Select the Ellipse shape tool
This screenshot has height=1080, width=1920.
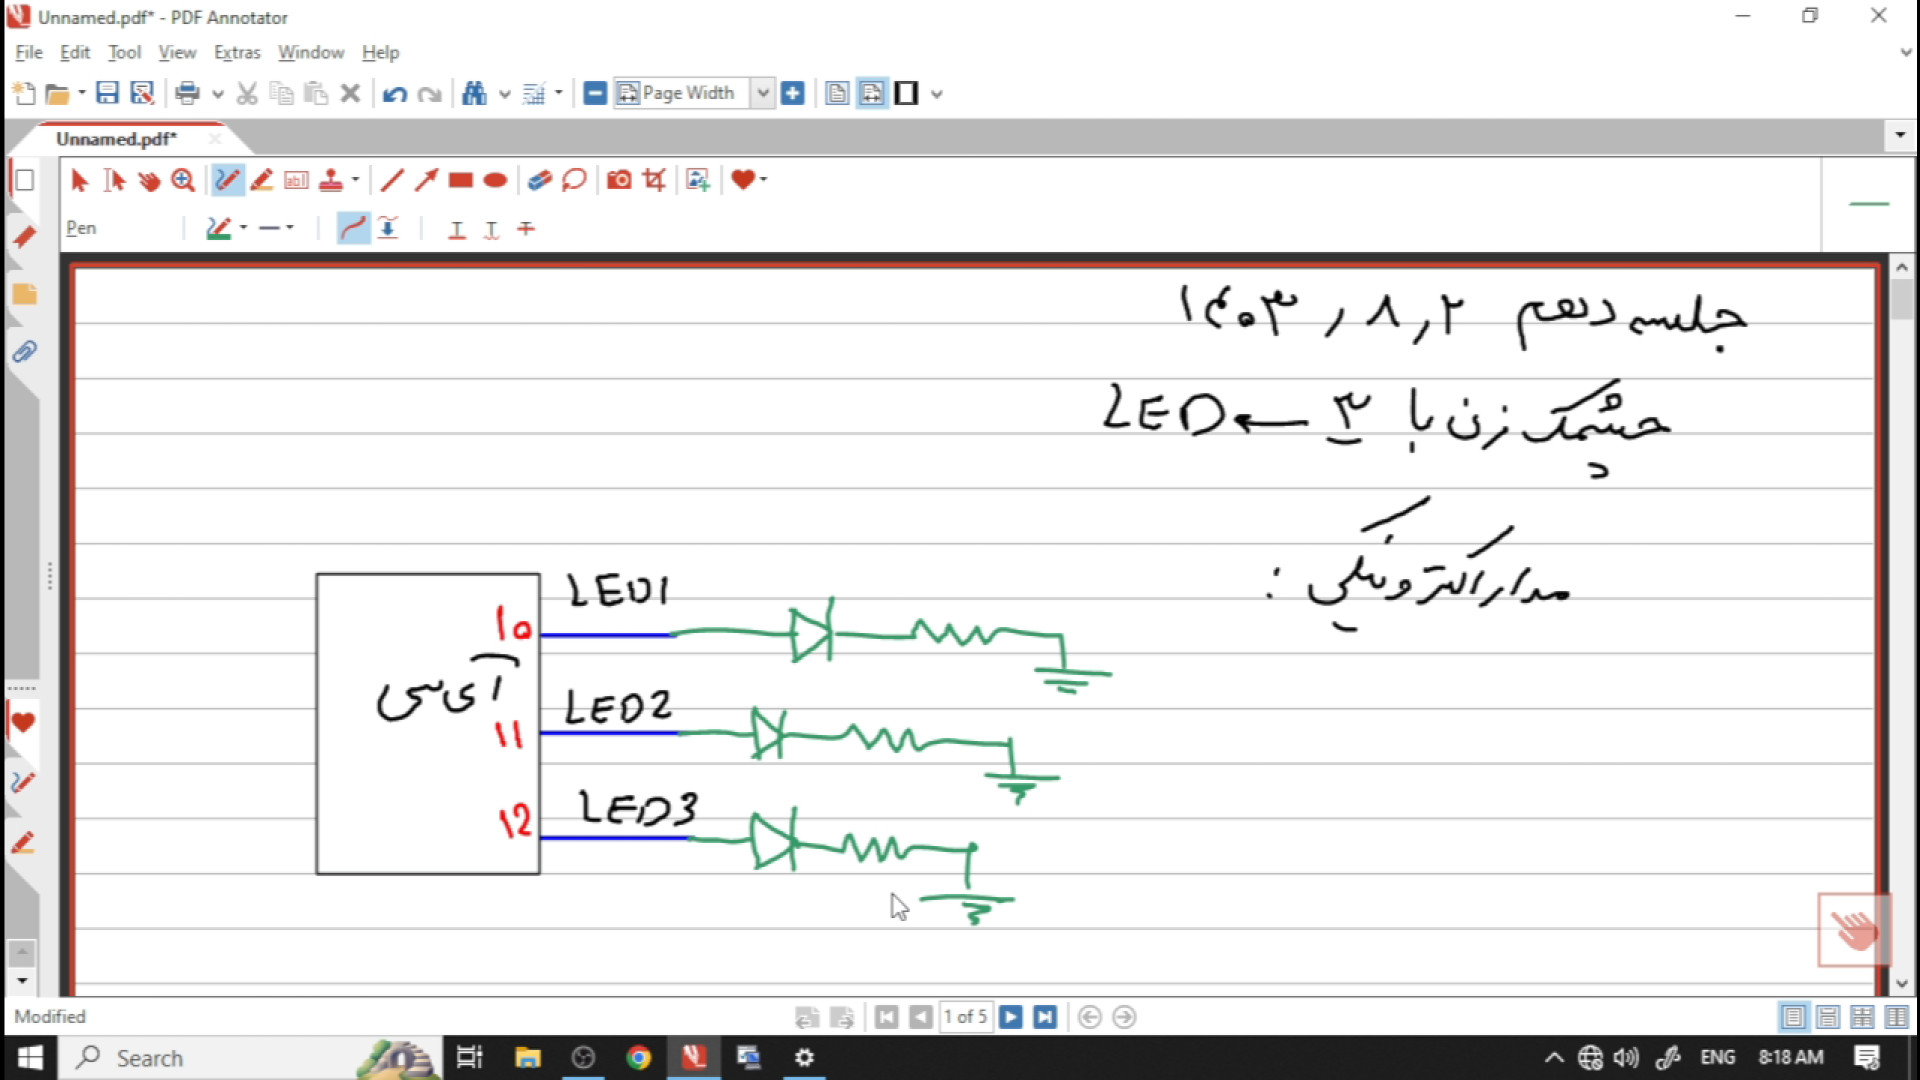(495, 180)
